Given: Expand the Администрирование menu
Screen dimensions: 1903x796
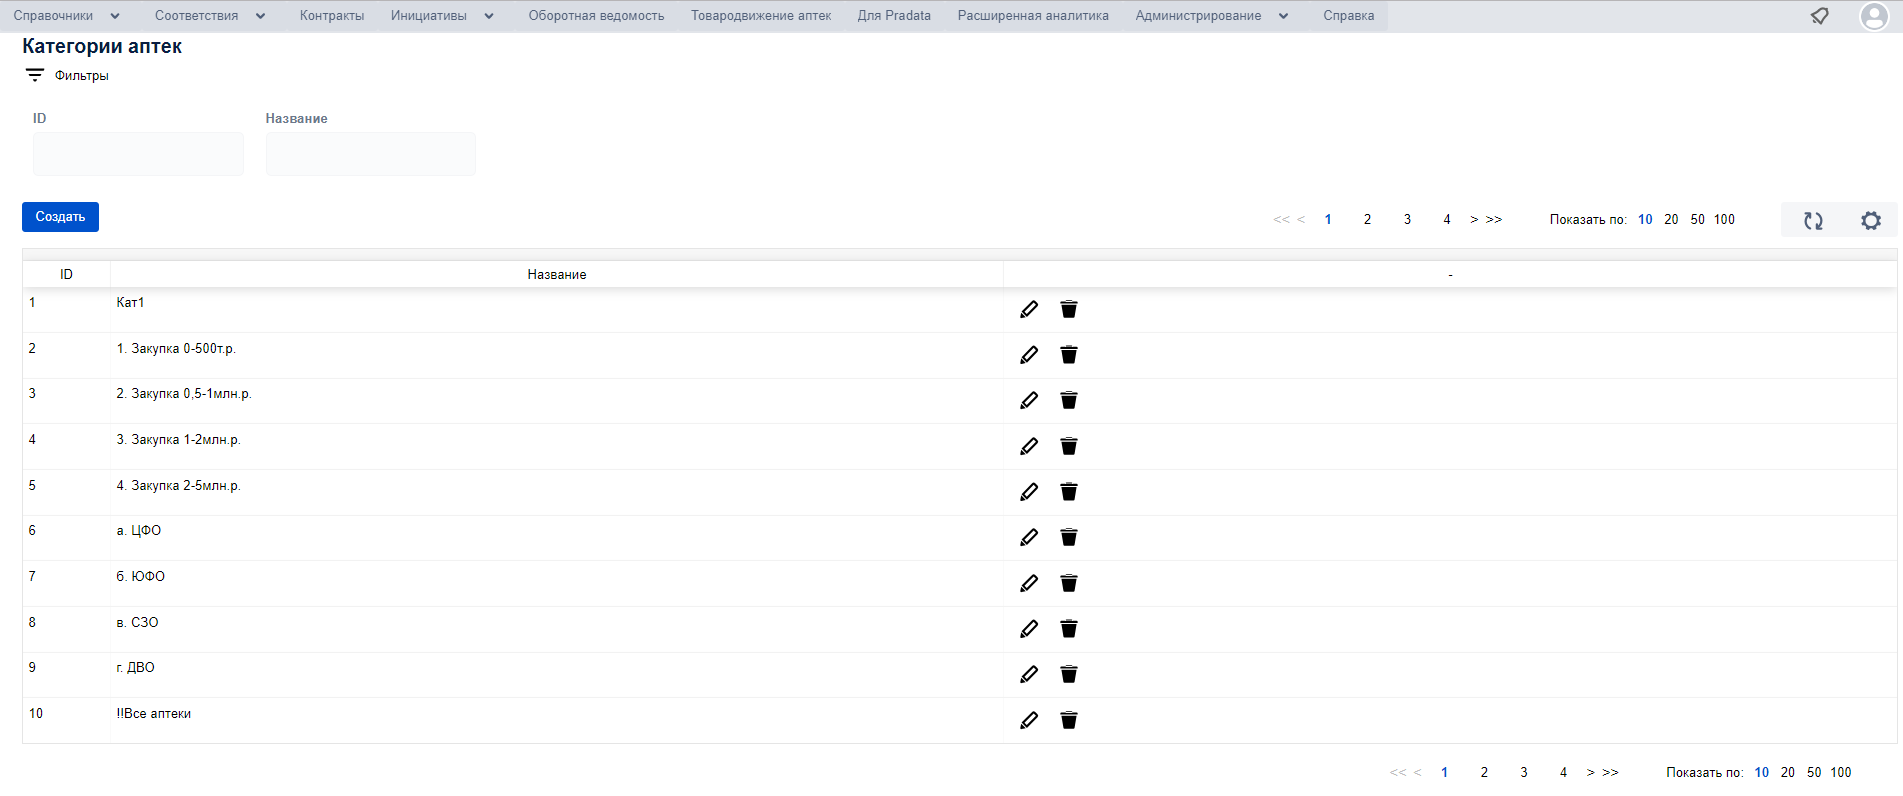Looking at the screenshot, I should pos(1211,16).
